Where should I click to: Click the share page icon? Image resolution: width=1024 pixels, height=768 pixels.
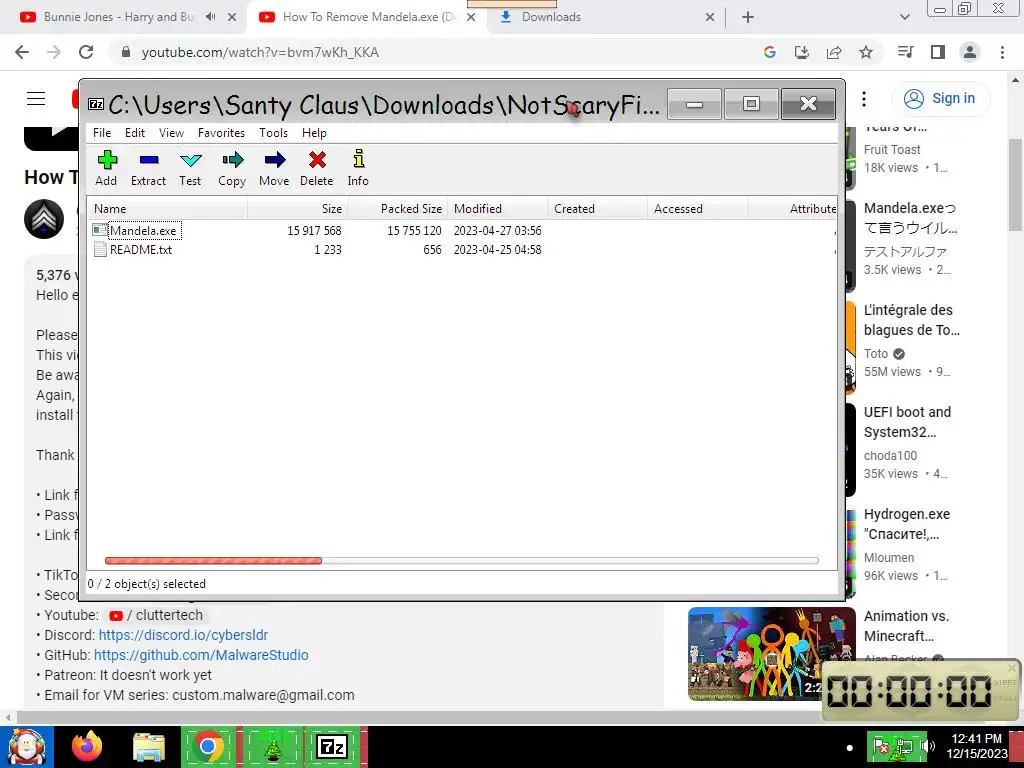pyautogui.click(x=834, y=52)
